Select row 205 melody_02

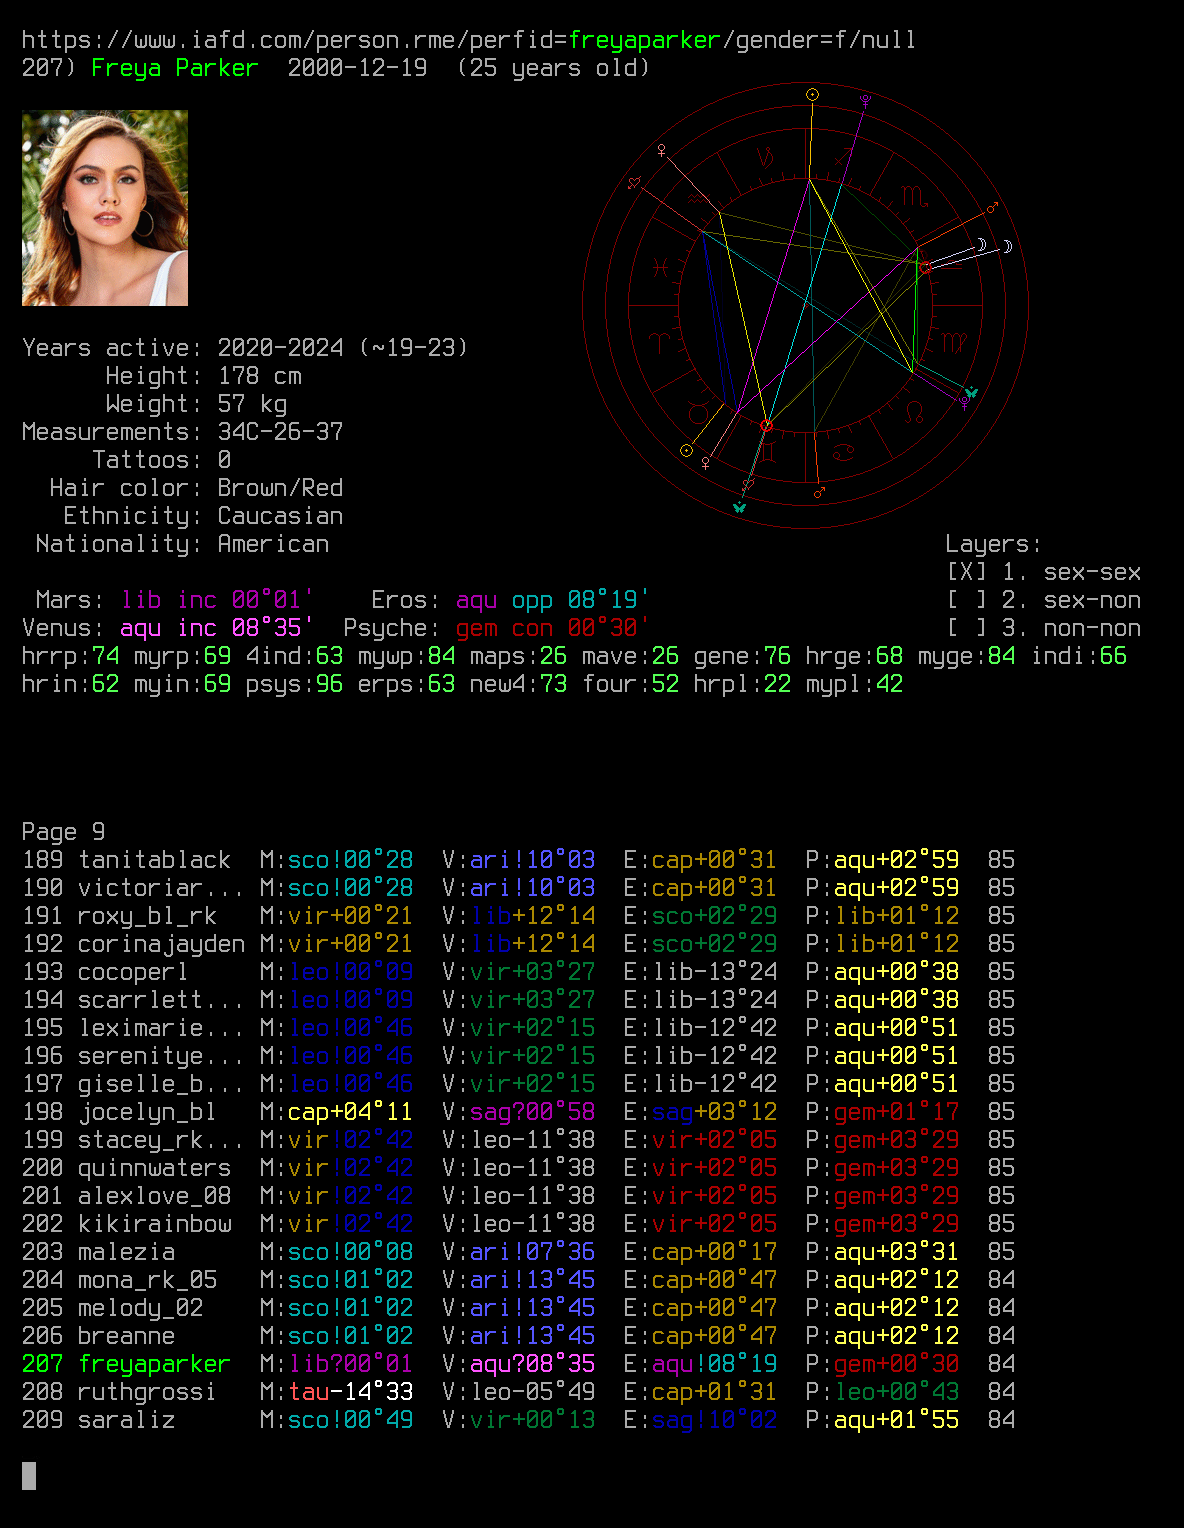518,1308
